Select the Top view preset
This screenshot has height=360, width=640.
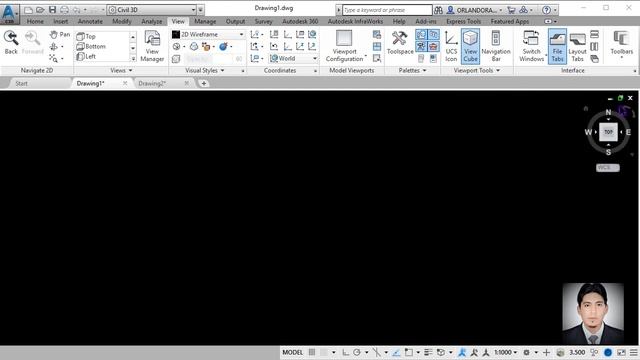(87, 36)
